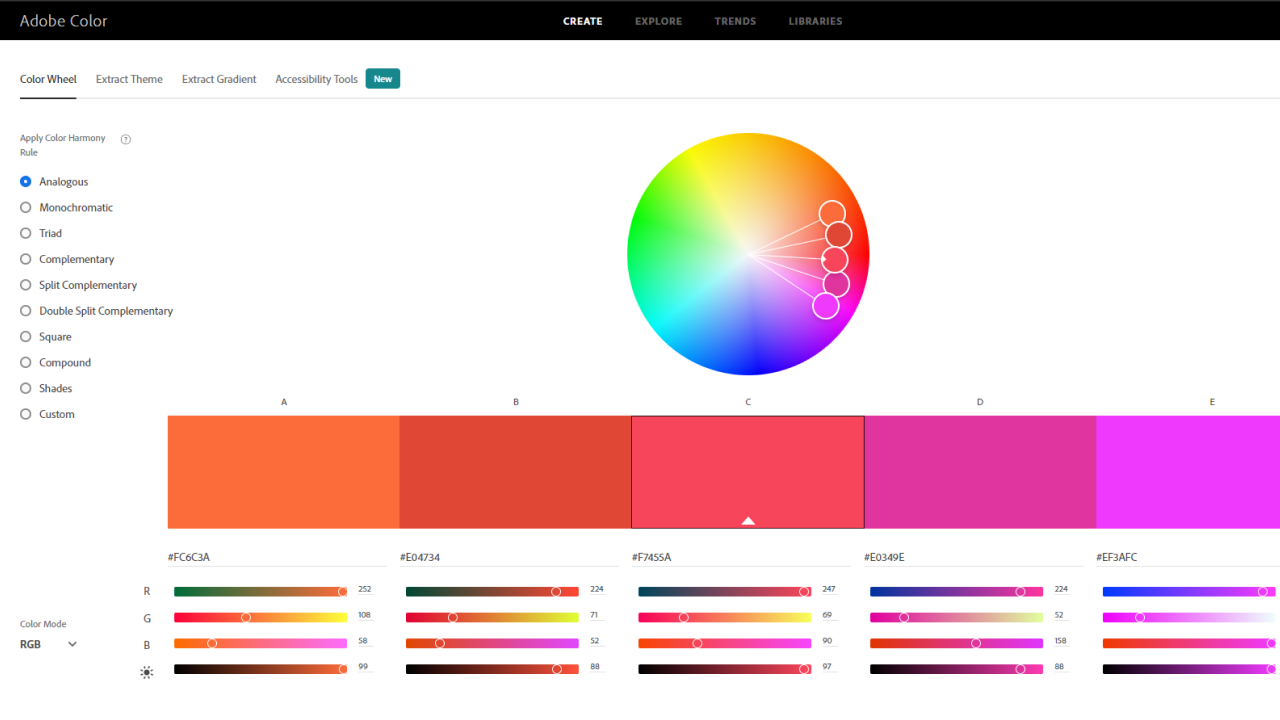Open Accessibility Tools
1280x720 pixels.
(x=316, y=79)
